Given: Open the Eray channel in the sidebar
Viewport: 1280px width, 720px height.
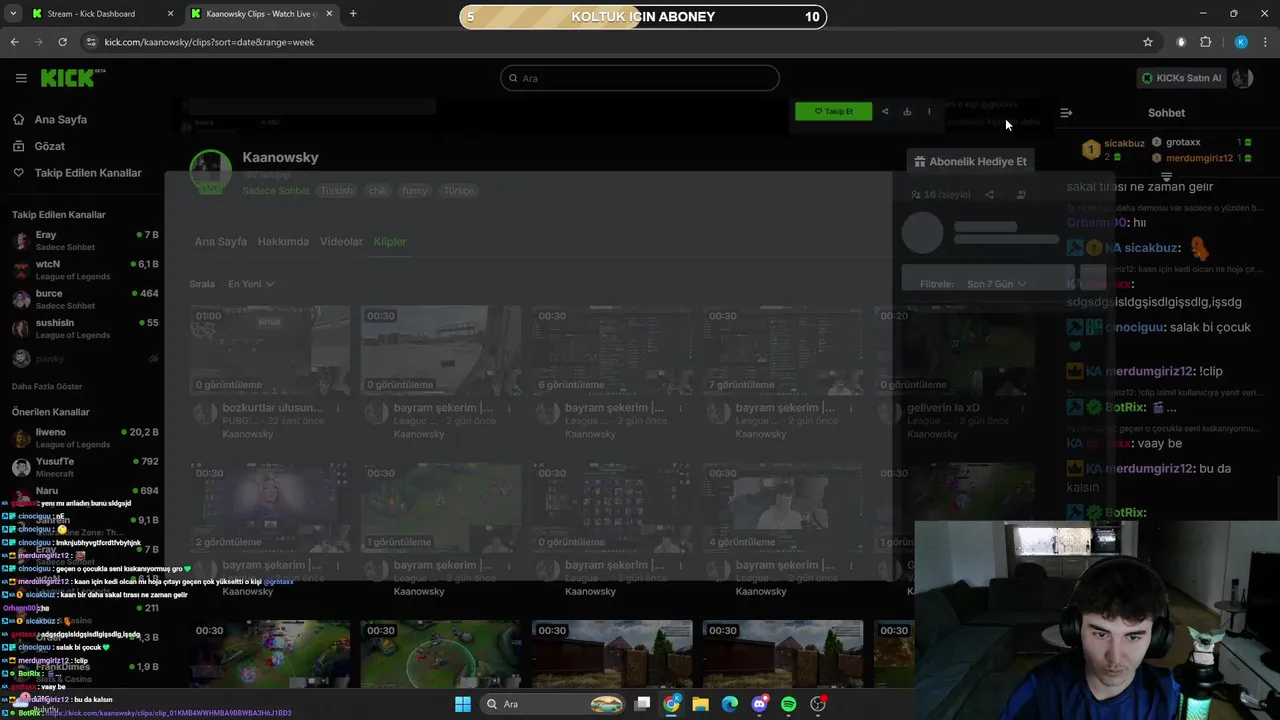Looking at the screenshot, I should [x=85, y=240].
